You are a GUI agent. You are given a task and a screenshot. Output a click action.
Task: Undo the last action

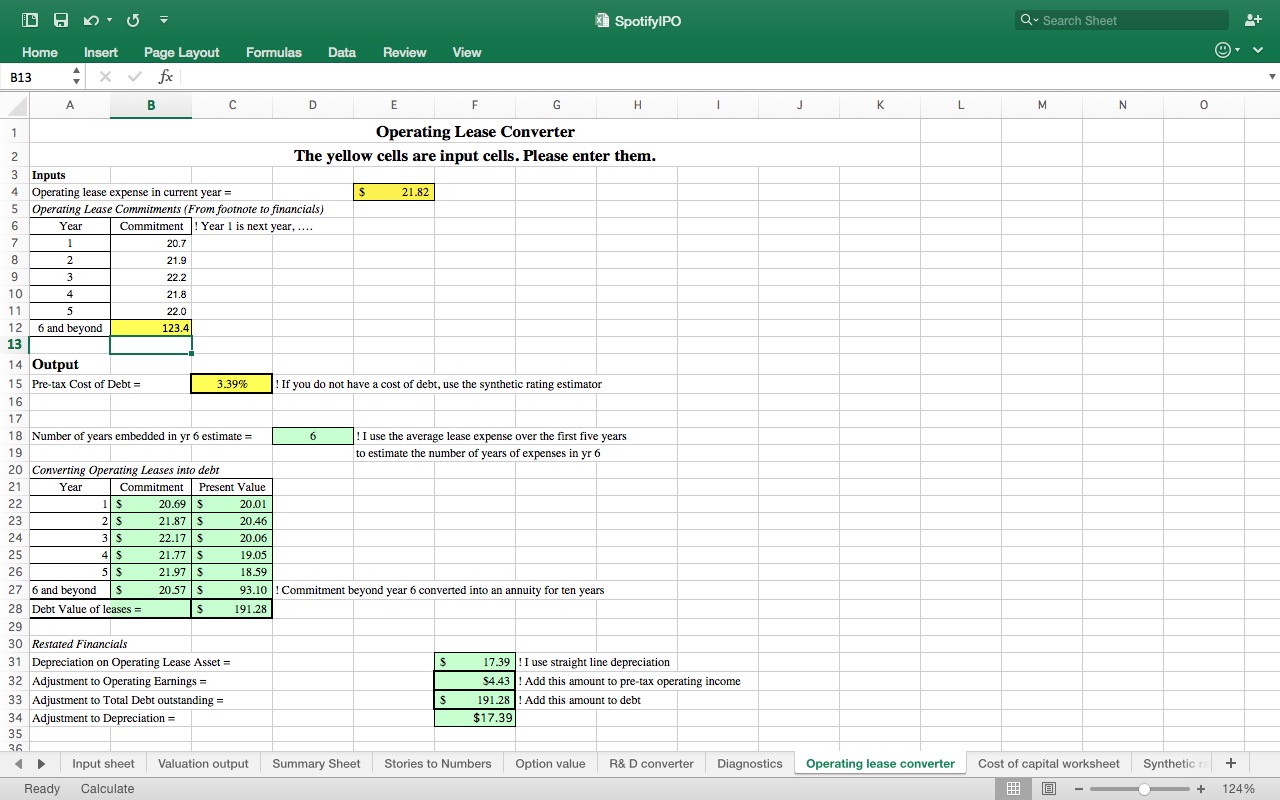point(90,19)
